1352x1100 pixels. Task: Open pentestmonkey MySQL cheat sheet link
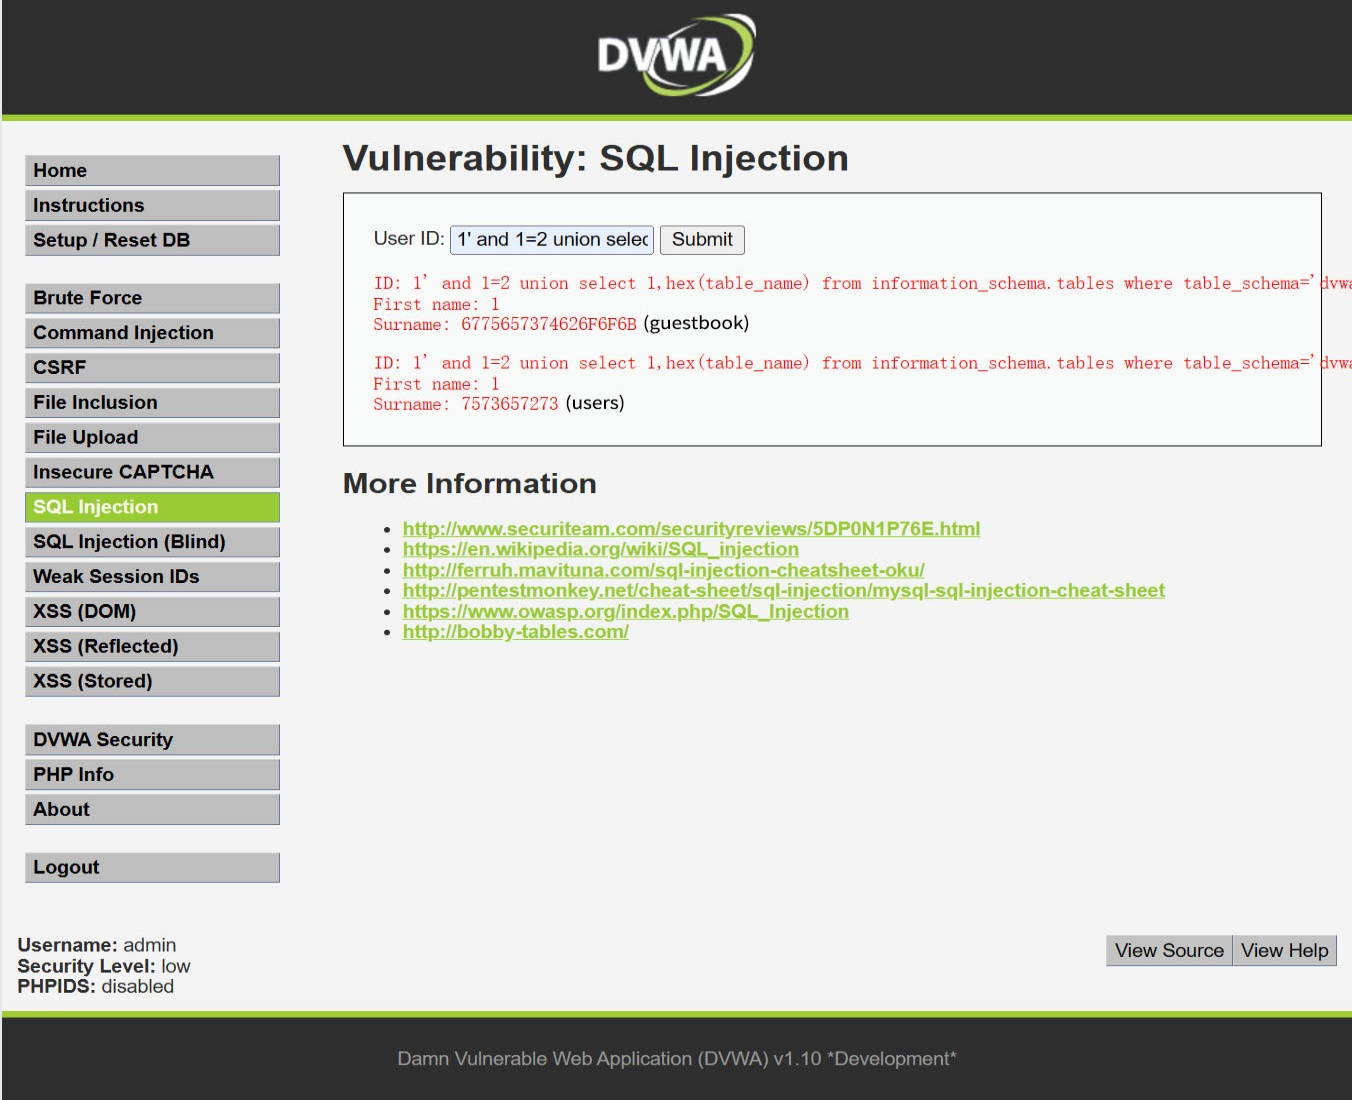(x=784, y=591)
